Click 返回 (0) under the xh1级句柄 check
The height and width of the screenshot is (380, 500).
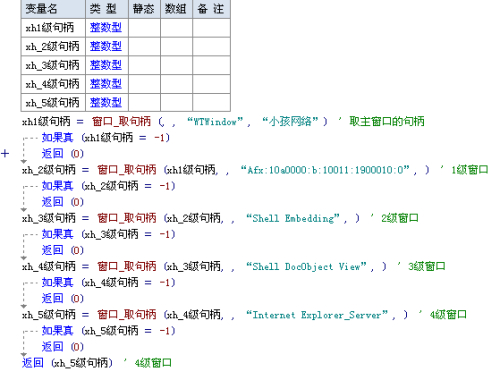coord(63,154)
